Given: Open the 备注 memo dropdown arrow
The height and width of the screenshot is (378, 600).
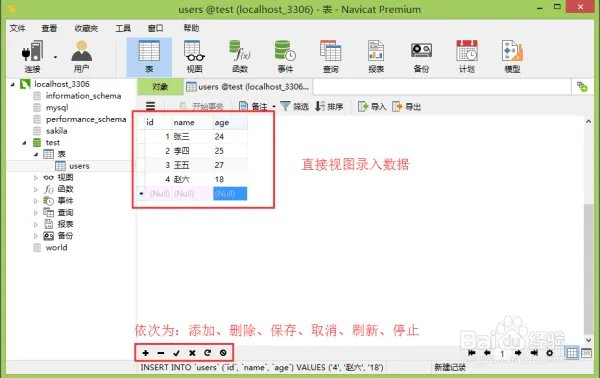Looking at the screenshot, I should [274, 106].
